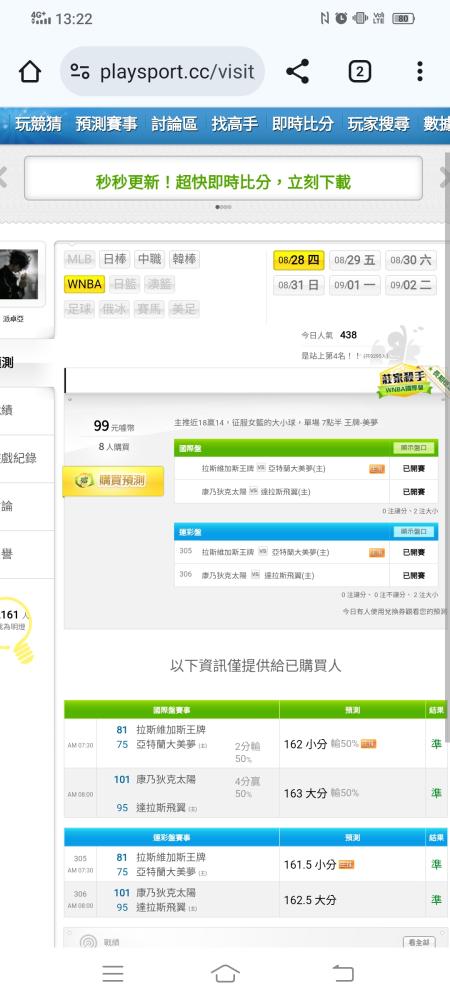450x1000 pixels.
Task: Tap the Android home button
Action: [225, 973]
